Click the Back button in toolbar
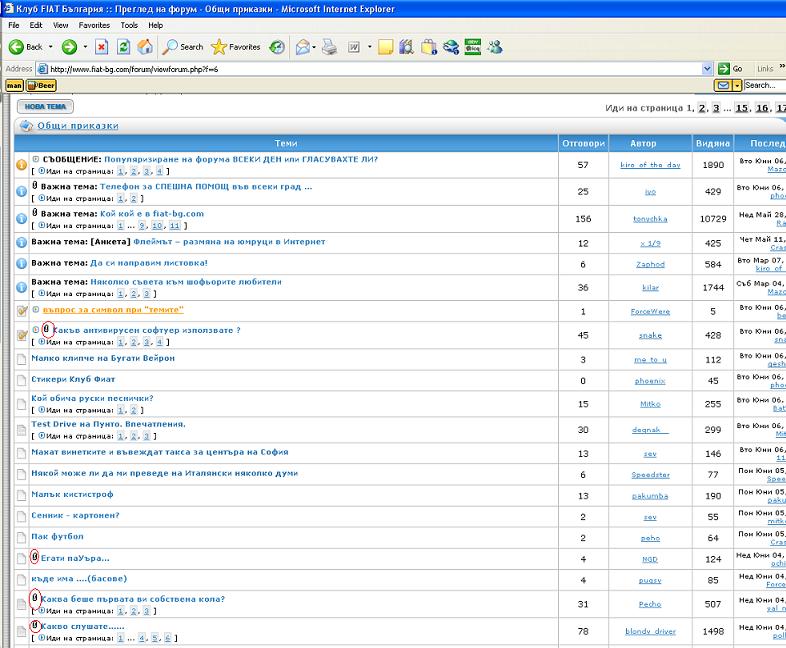This screenshot has width=786, height=648. (26, 47)
